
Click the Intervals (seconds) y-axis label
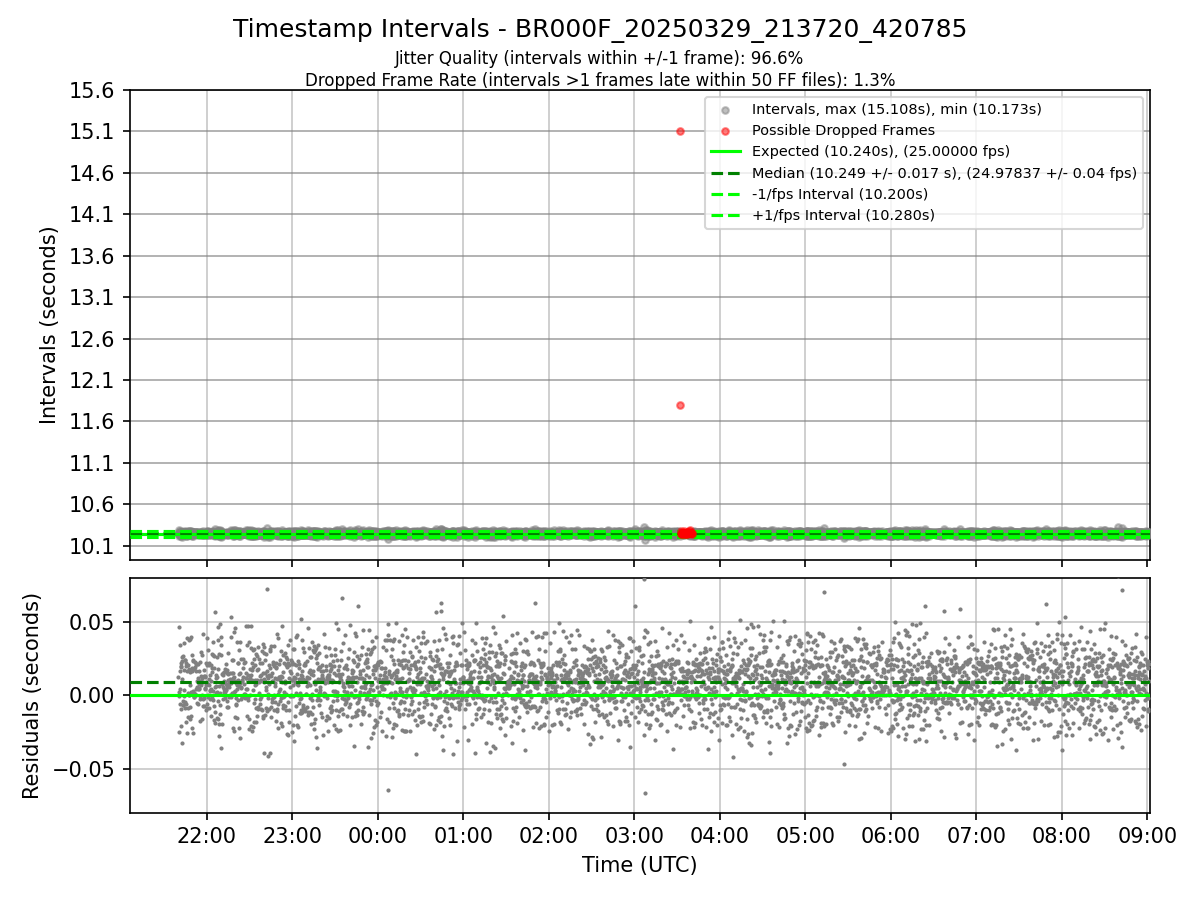(49, 325)
